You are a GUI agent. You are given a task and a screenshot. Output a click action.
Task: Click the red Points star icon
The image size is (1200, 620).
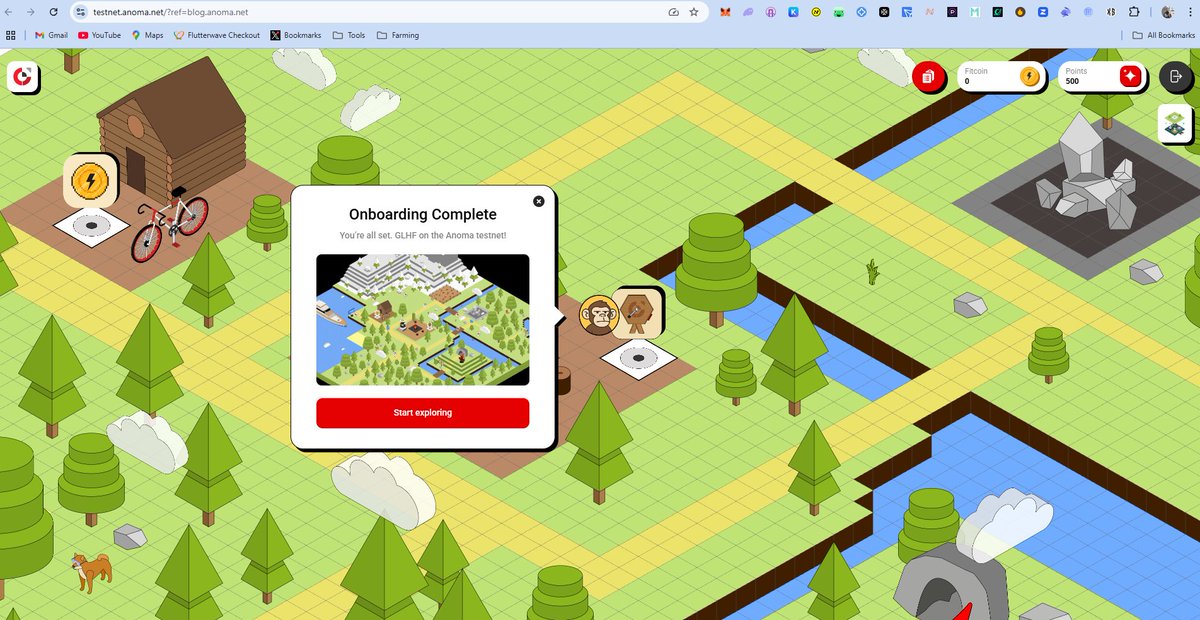[1130, 76]
